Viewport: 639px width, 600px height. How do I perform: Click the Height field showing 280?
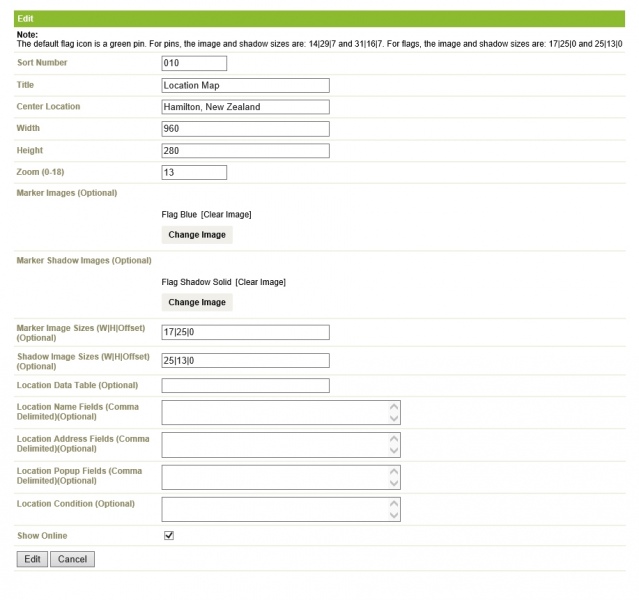[x=245, y=151]
